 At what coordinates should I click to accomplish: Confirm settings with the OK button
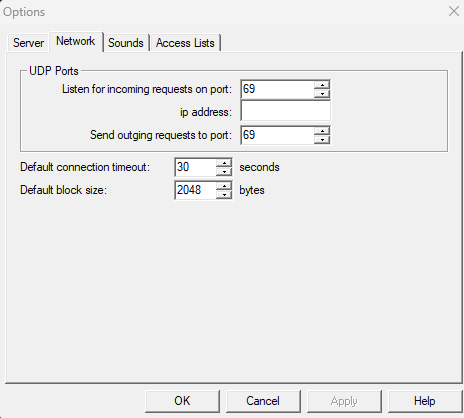tap(182, 401)
